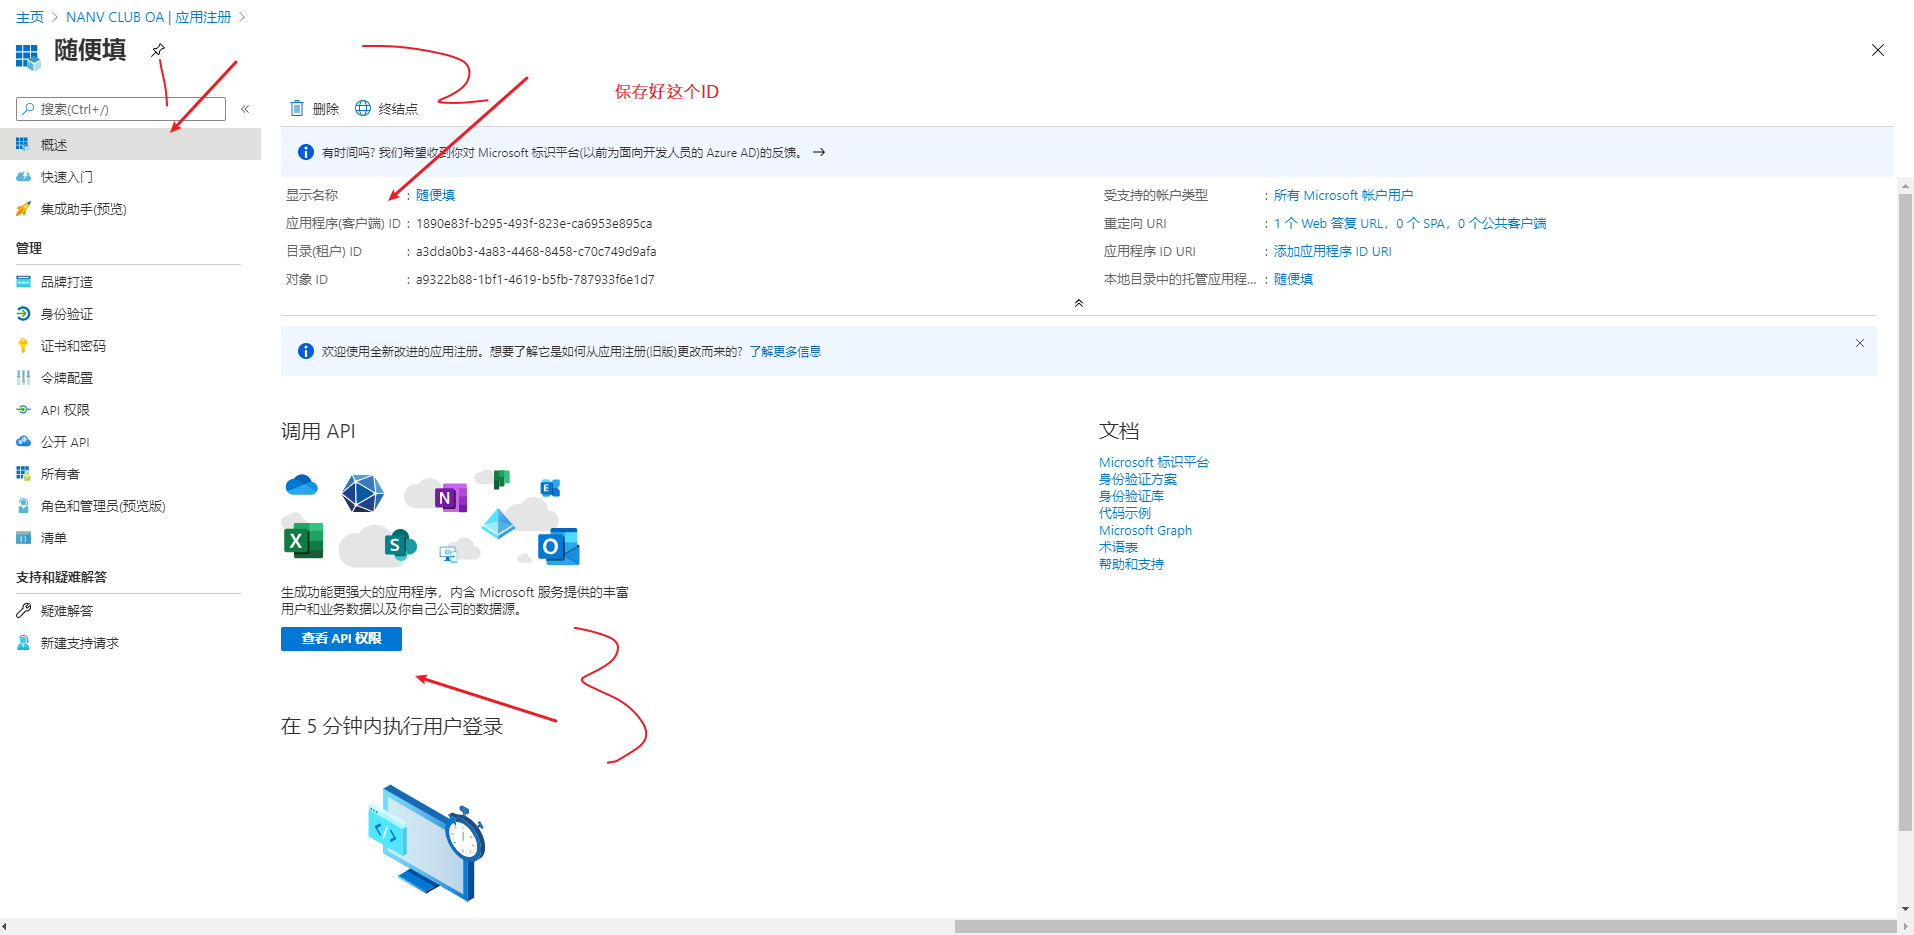Click the 概述 overview sidebar icon
The image size is (1914, 935).
(23, 144)
